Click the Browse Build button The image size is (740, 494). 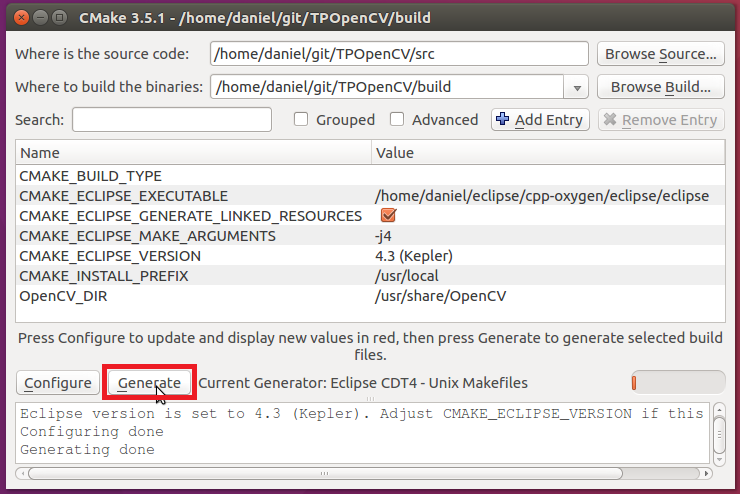[x=660, y=87]
